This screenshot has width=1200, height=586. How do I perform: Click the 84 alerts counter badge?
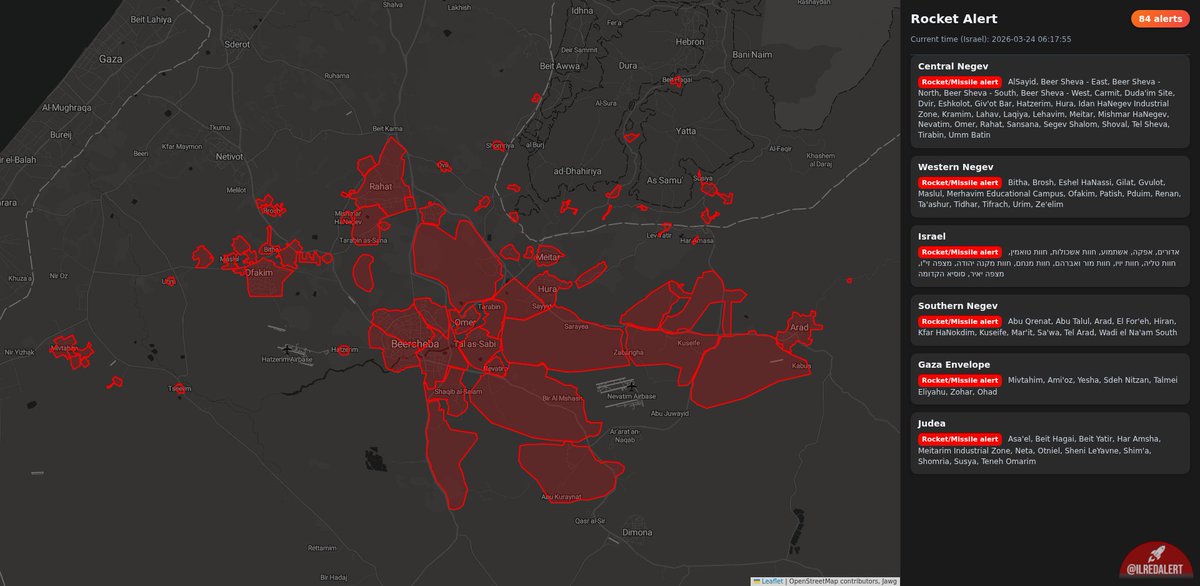click(1160, 19)
